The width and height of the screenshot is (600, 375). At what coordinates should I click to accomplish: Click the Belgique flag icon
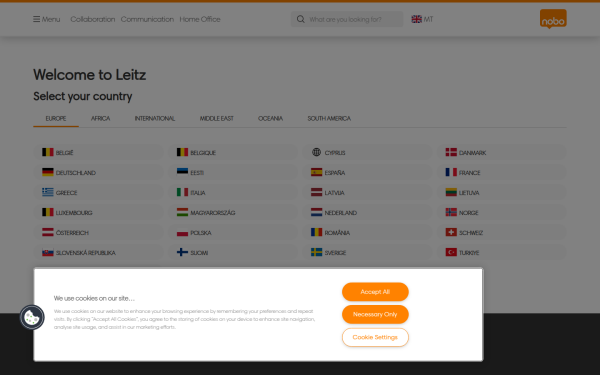tap(182, 152)
